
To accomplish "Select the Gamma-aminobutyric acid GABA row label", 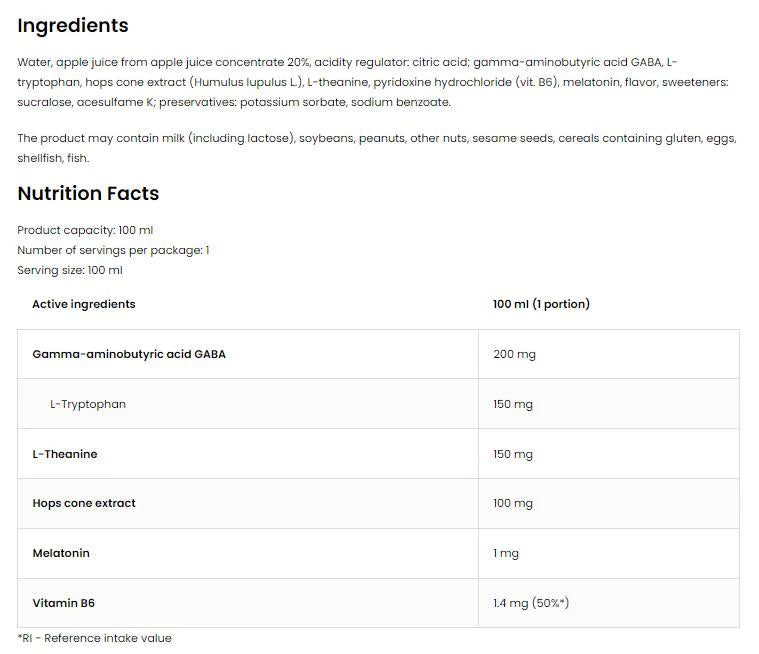I will pos(129,354).
